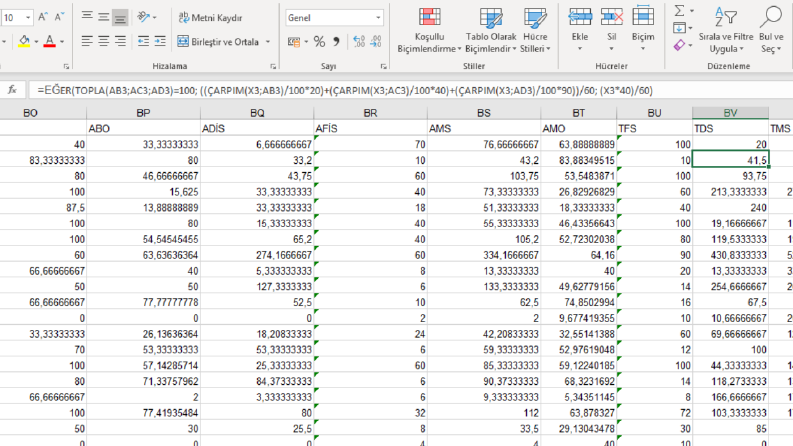Open Koşullu Biçimlendirme menu

pyautogui.click(x=429, y=30)
